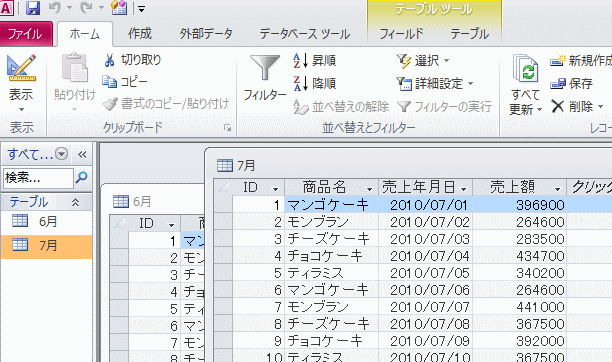Viewport: 612px width, 362px height.
Task: Select row 9 via its record selector
Action: pos(223,341)
